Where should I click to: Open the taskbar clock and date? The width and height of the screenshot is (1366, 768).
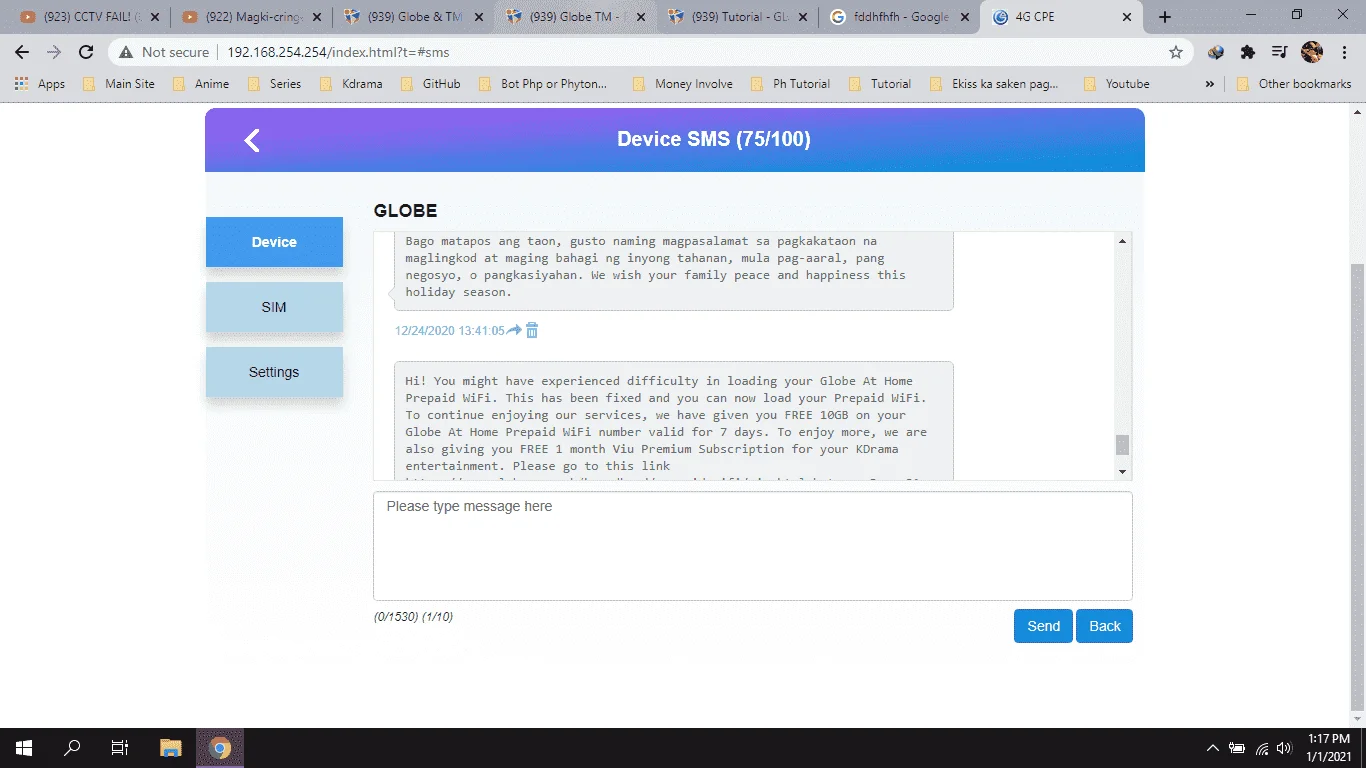(x=1327, y=748)
